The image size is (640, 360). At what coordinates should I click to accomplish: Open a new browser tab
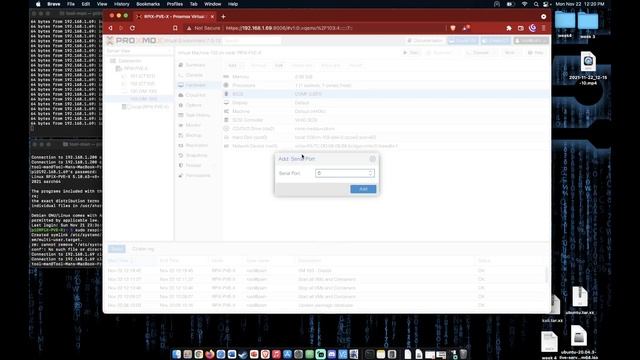pos(223,17)
